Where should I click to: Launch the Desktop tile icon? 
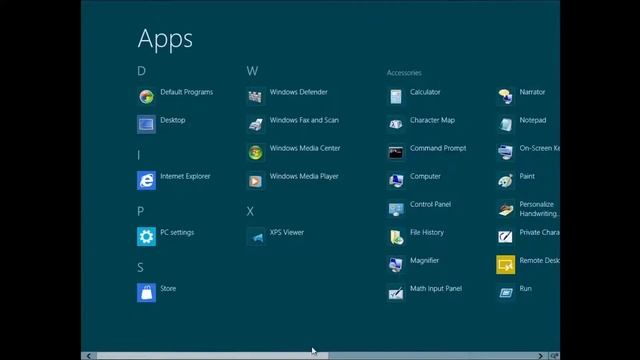tap(146, 124)
